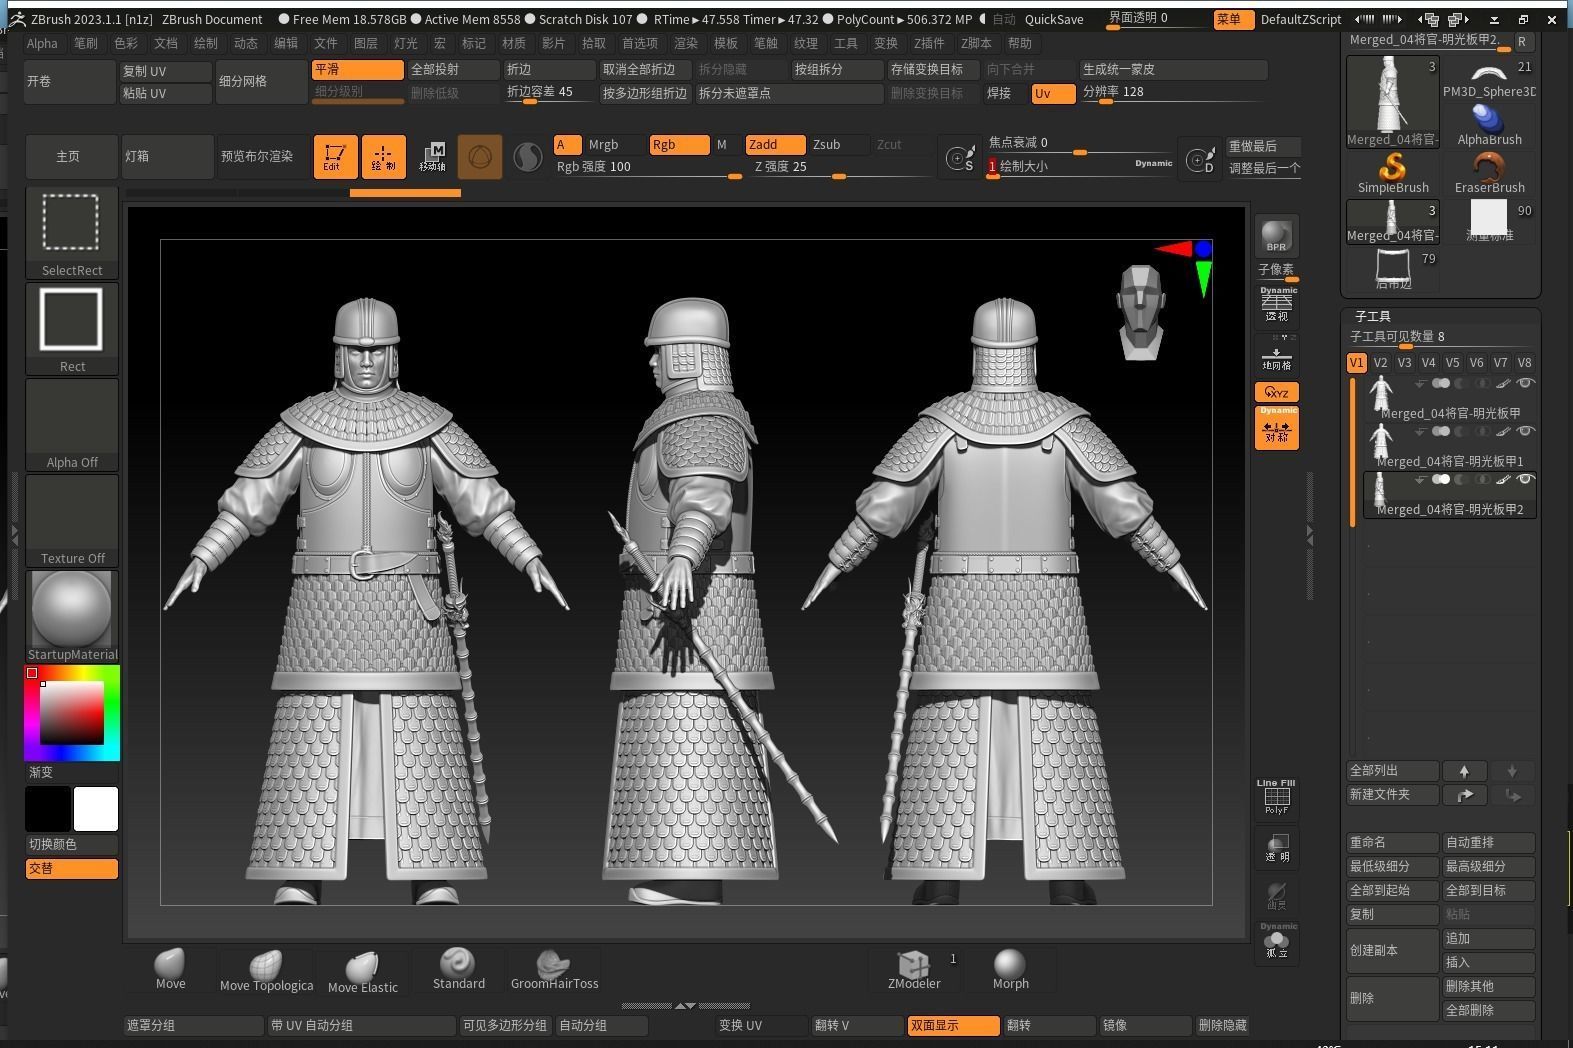Image resolution: width=1573 pixels, height=1048 pixels.
Task: Toggle eye visibility of Merged_04将官-明光板甲1
Action: coord(1525,431)
